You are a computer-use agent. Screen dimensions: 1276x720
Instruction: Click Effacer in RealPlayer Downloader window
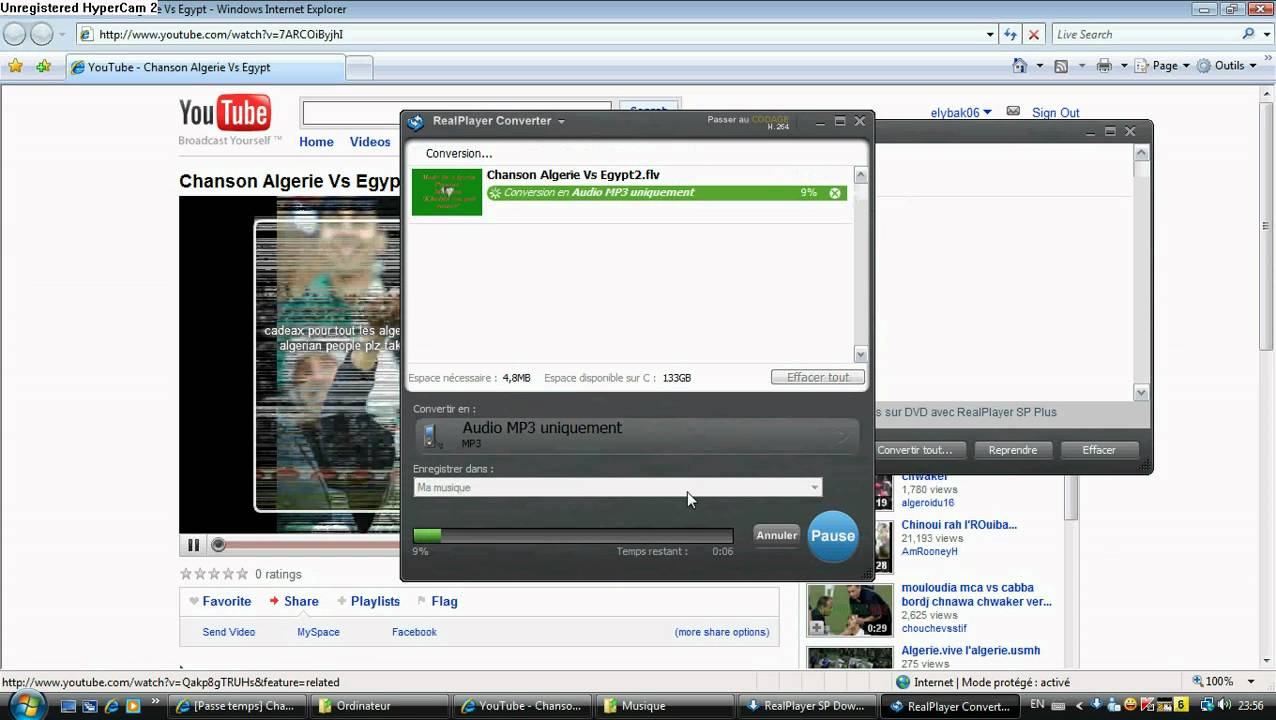1099,450
